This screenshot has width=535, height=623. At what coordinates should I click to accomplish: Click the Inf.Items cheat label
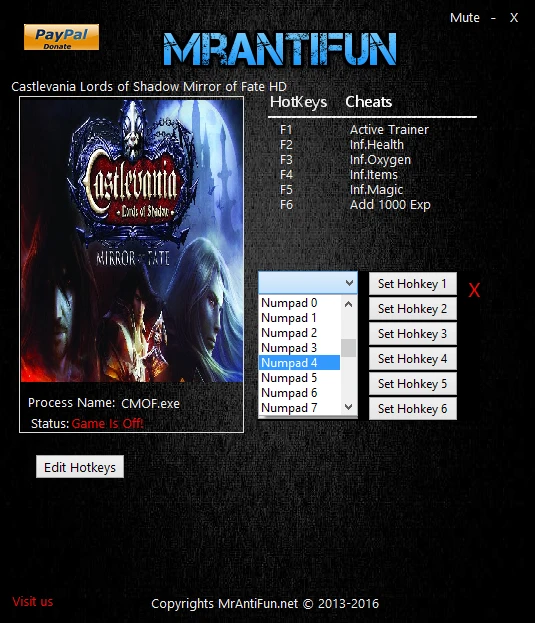[x=373, y=175]
